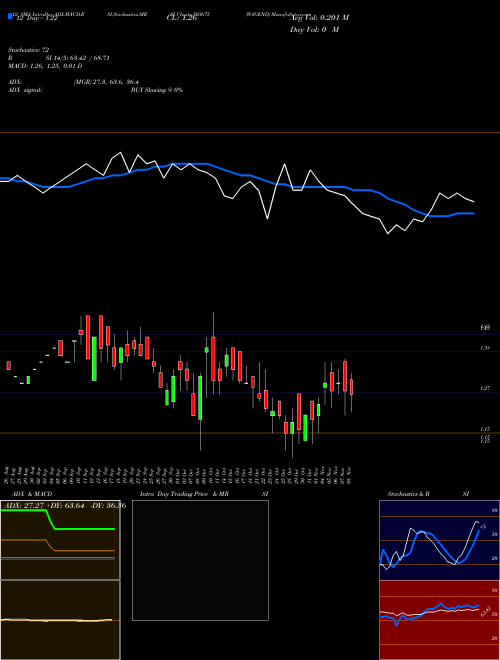The image size is (500, 660).
Task: Click the ADX chart panel with green line
Action: tap(60, 540)
